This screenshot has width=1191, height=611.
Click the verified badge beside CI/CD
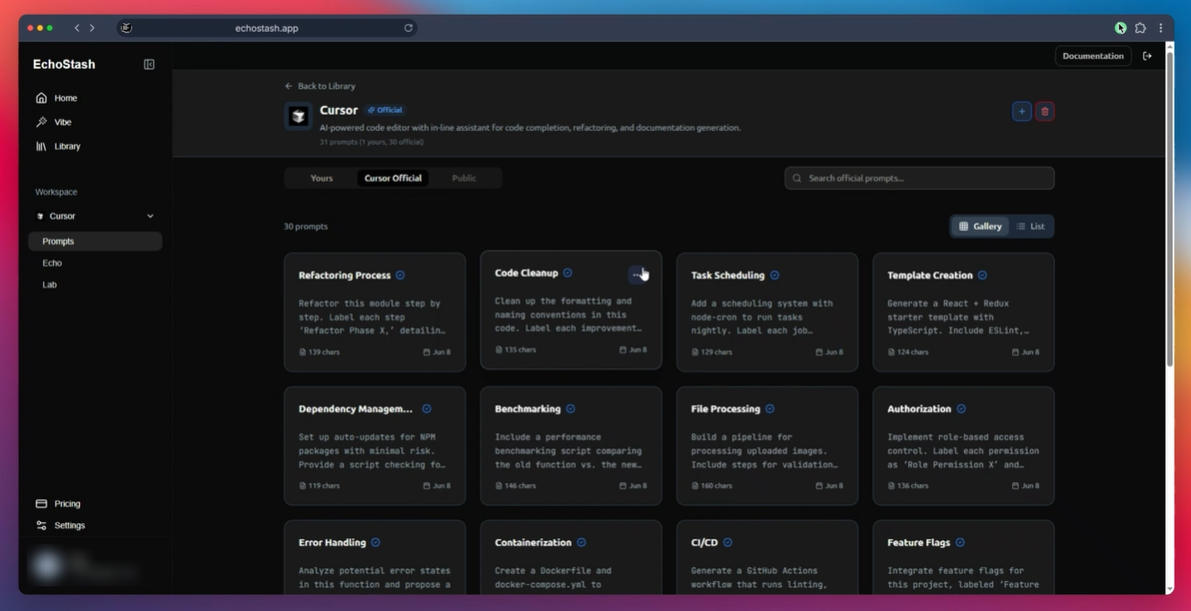point(727,543)
